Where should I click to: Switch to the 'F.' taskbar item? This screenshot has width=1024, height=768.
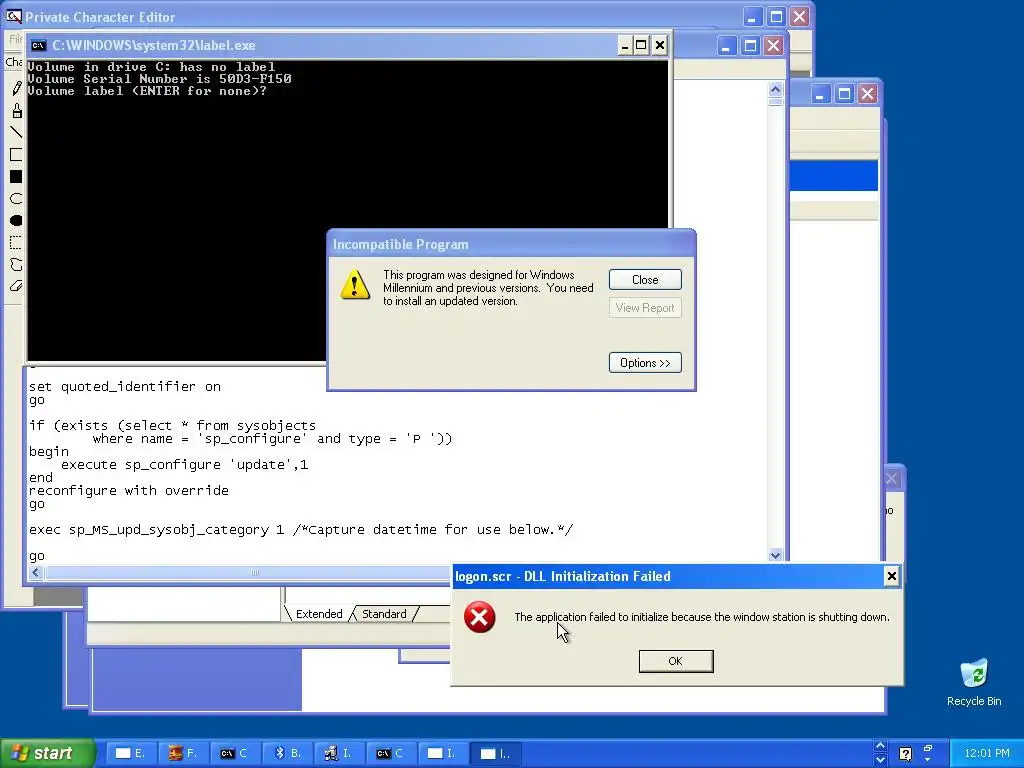click(x=182, y=753)
